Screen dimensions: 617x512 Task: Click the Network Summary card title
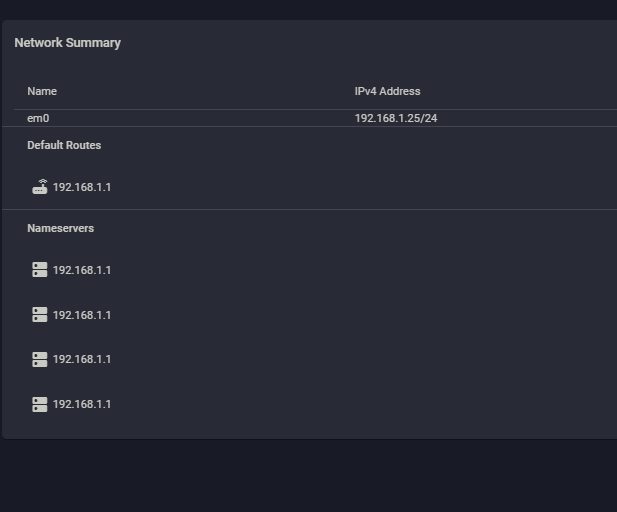[68, 43]
